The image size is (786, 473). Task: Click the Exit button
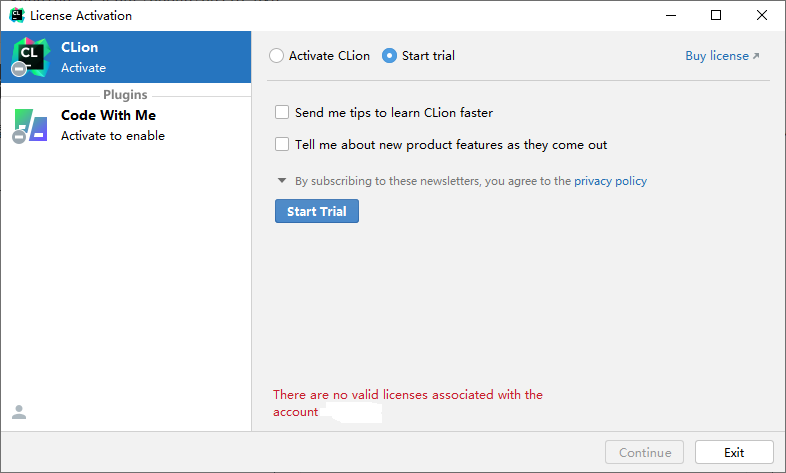point(734,452)
